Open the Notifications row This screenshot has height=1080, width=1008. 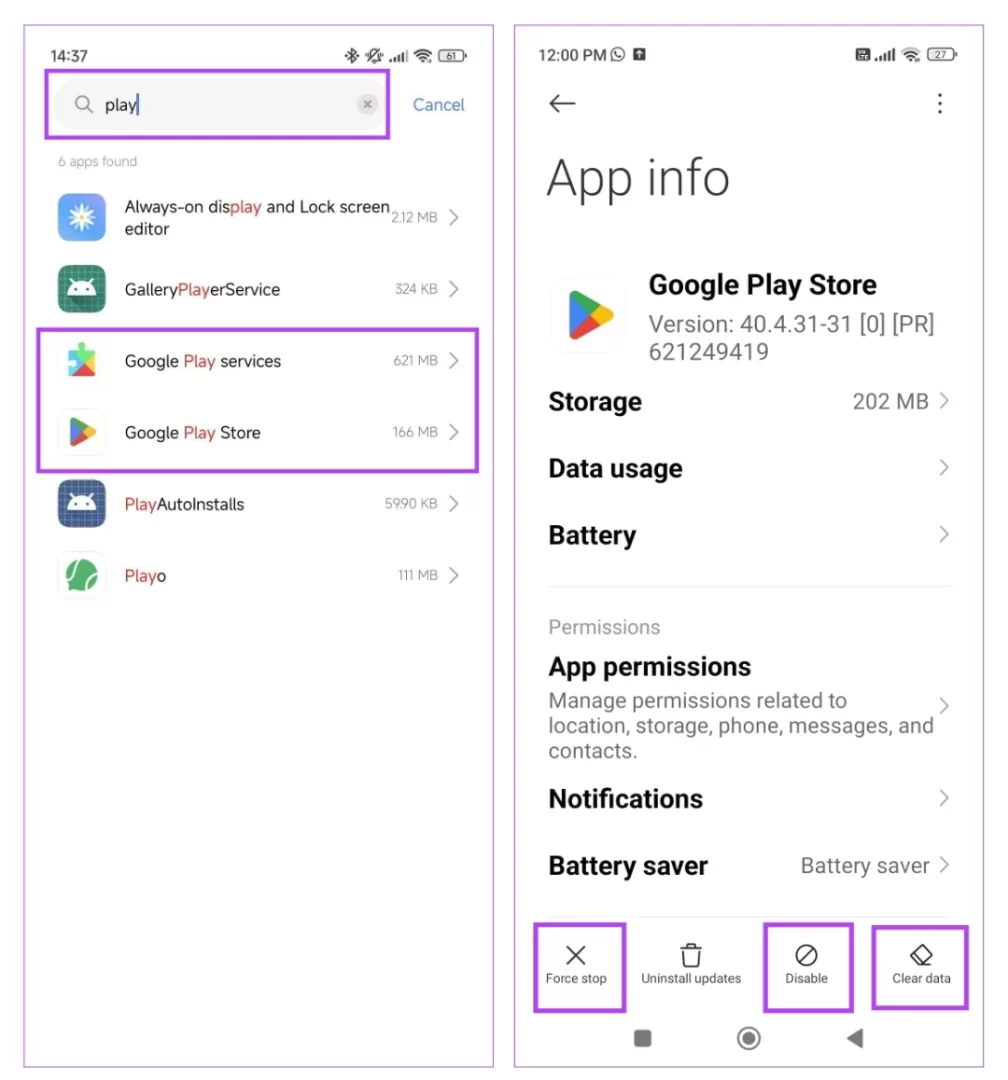749,799
